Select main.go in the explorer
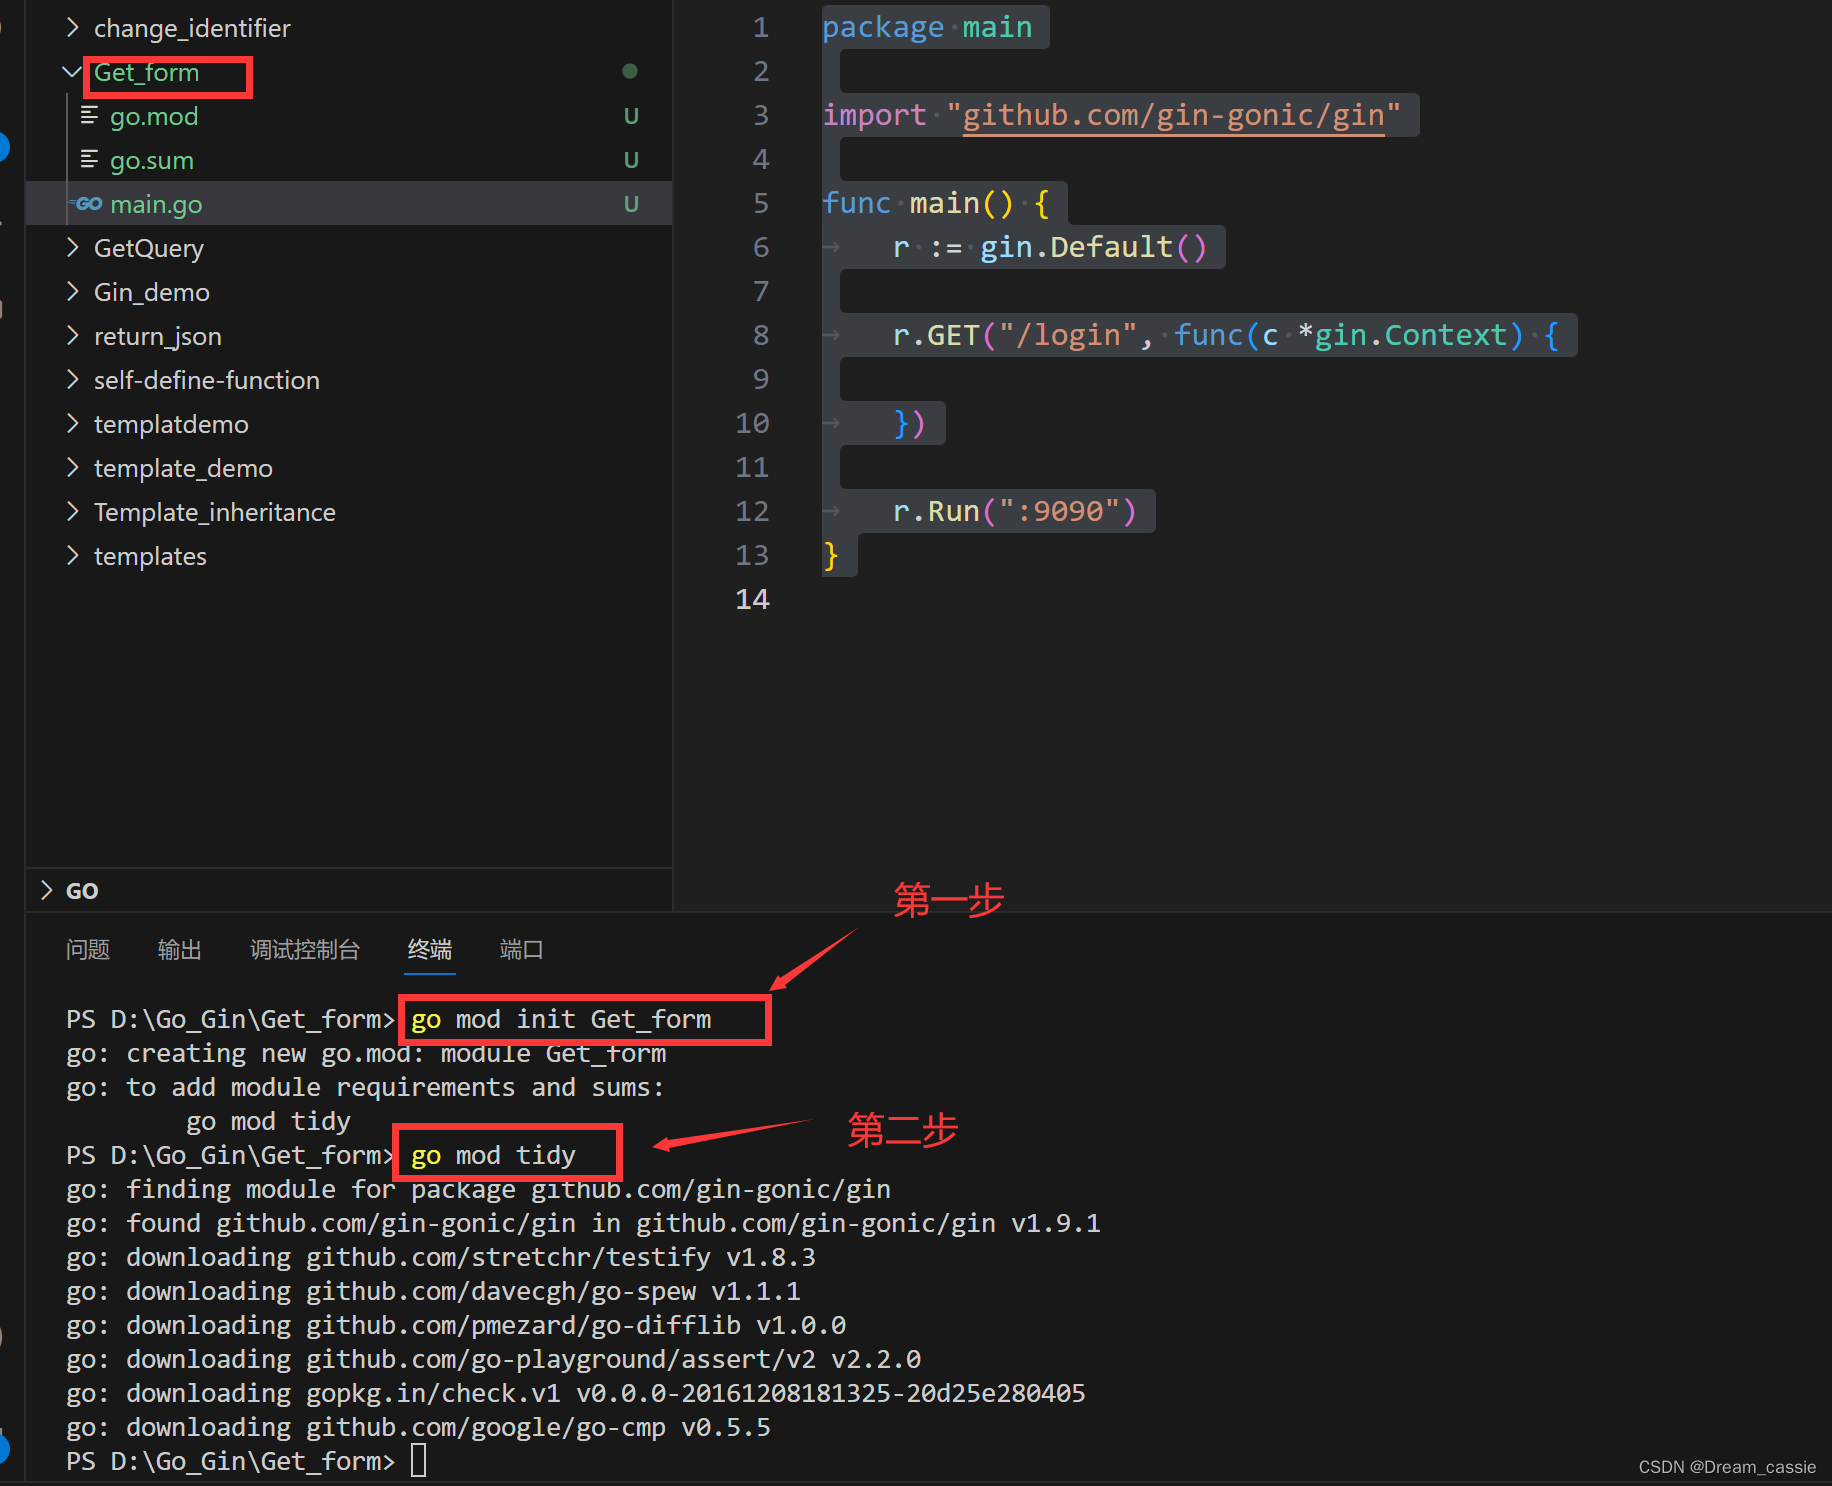This screenshot has width=1832, height=1486. 157,203
